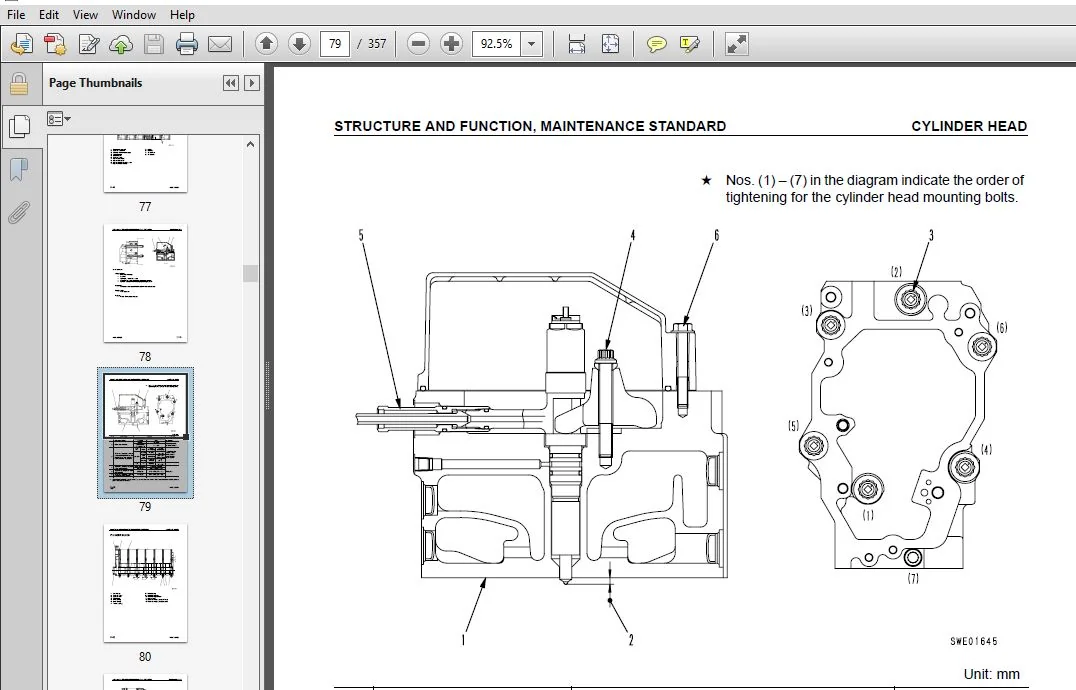
Task: Click the zoom out minus button
Action: (418, 44)
